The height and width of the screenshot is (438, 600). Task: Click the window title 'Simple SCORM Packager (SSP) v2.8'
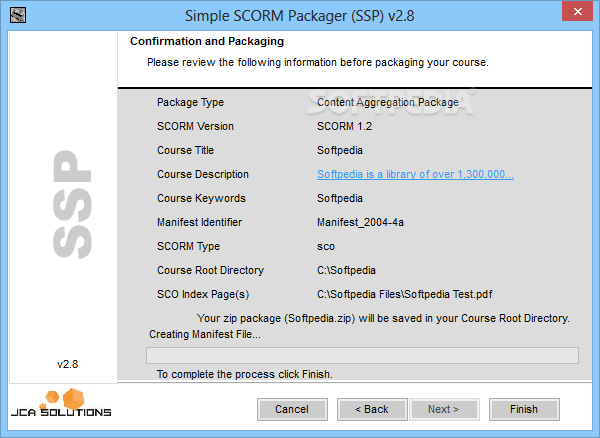pos(300,16)
